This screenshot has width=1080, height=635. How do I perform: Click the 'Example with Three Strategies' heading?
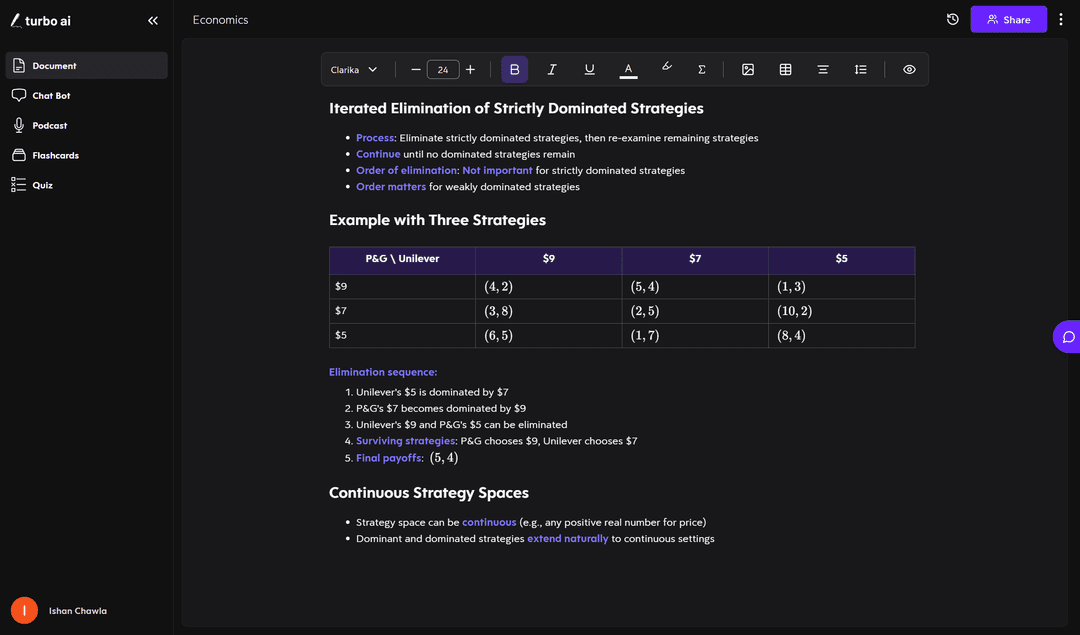click(x=437, y=220)
